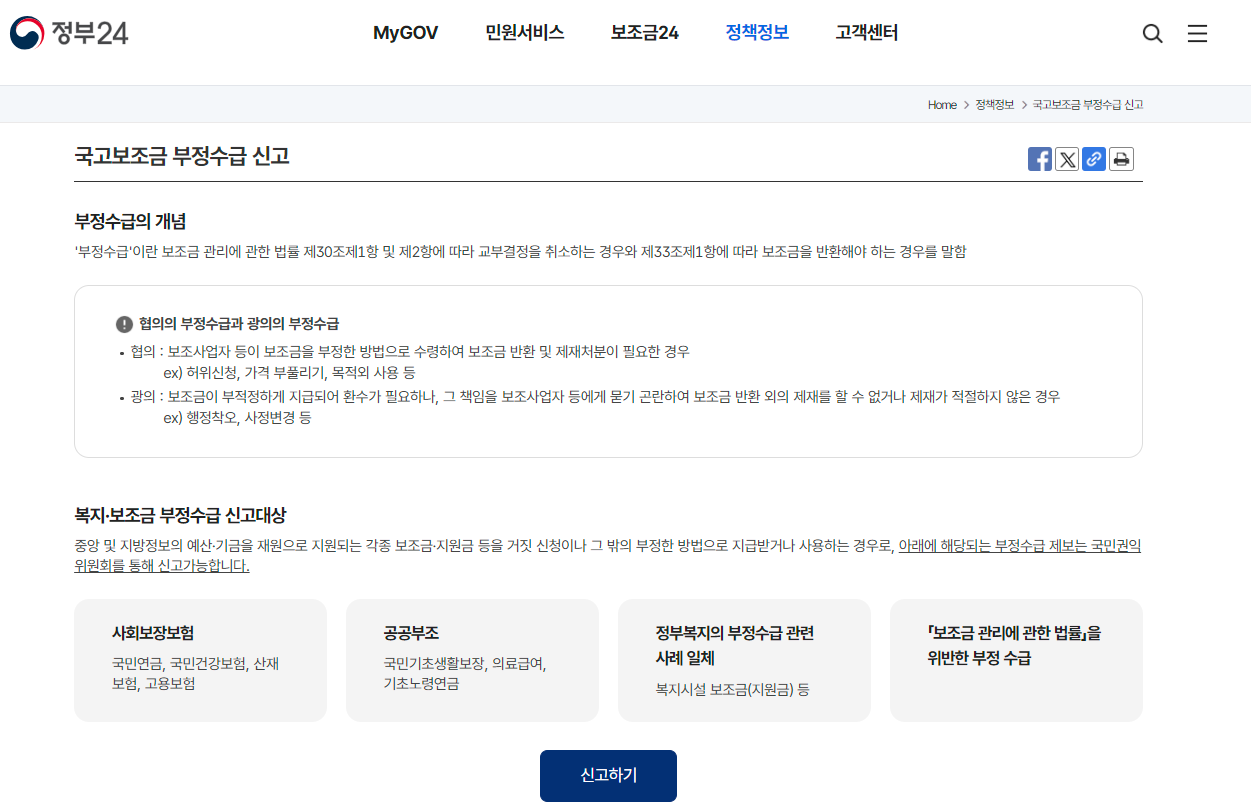
Task: Click 정책정보 in the breadcrumb trail
Action: pos(994,104)
